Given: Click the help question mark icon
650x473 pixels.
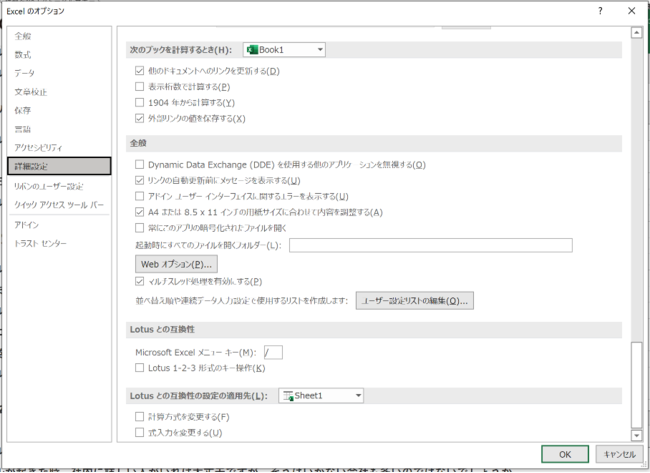Looking at the screenshot, I should pyautogui.click(x=600, y=11).
